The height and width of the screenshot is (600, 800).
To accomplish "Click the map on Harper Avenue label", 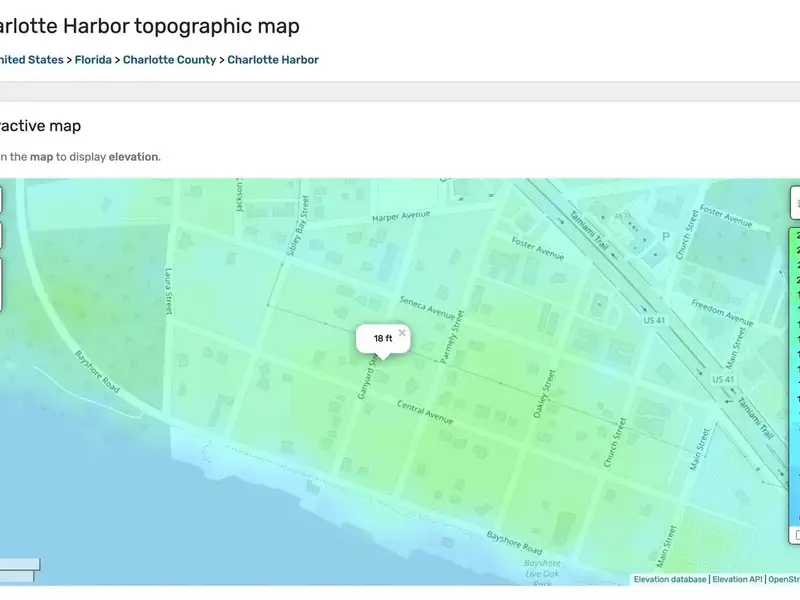I will (x=400, y=215).
